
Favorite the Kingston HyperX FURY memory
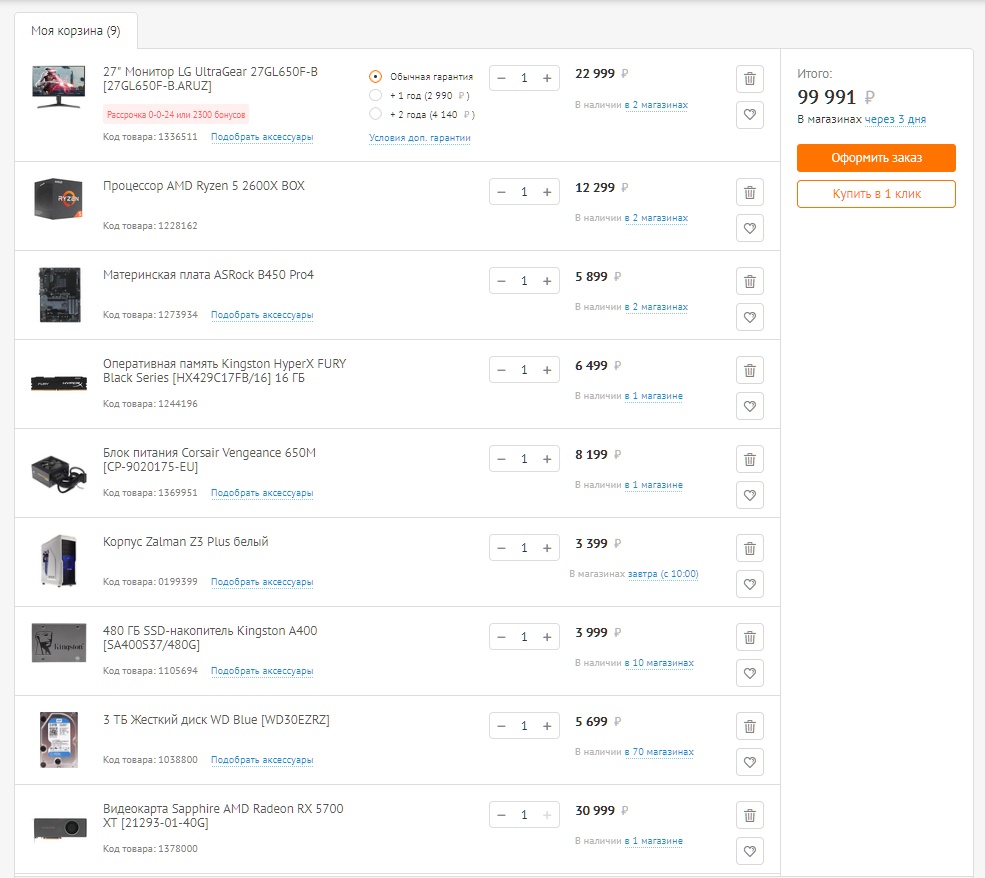pos(749,406)
